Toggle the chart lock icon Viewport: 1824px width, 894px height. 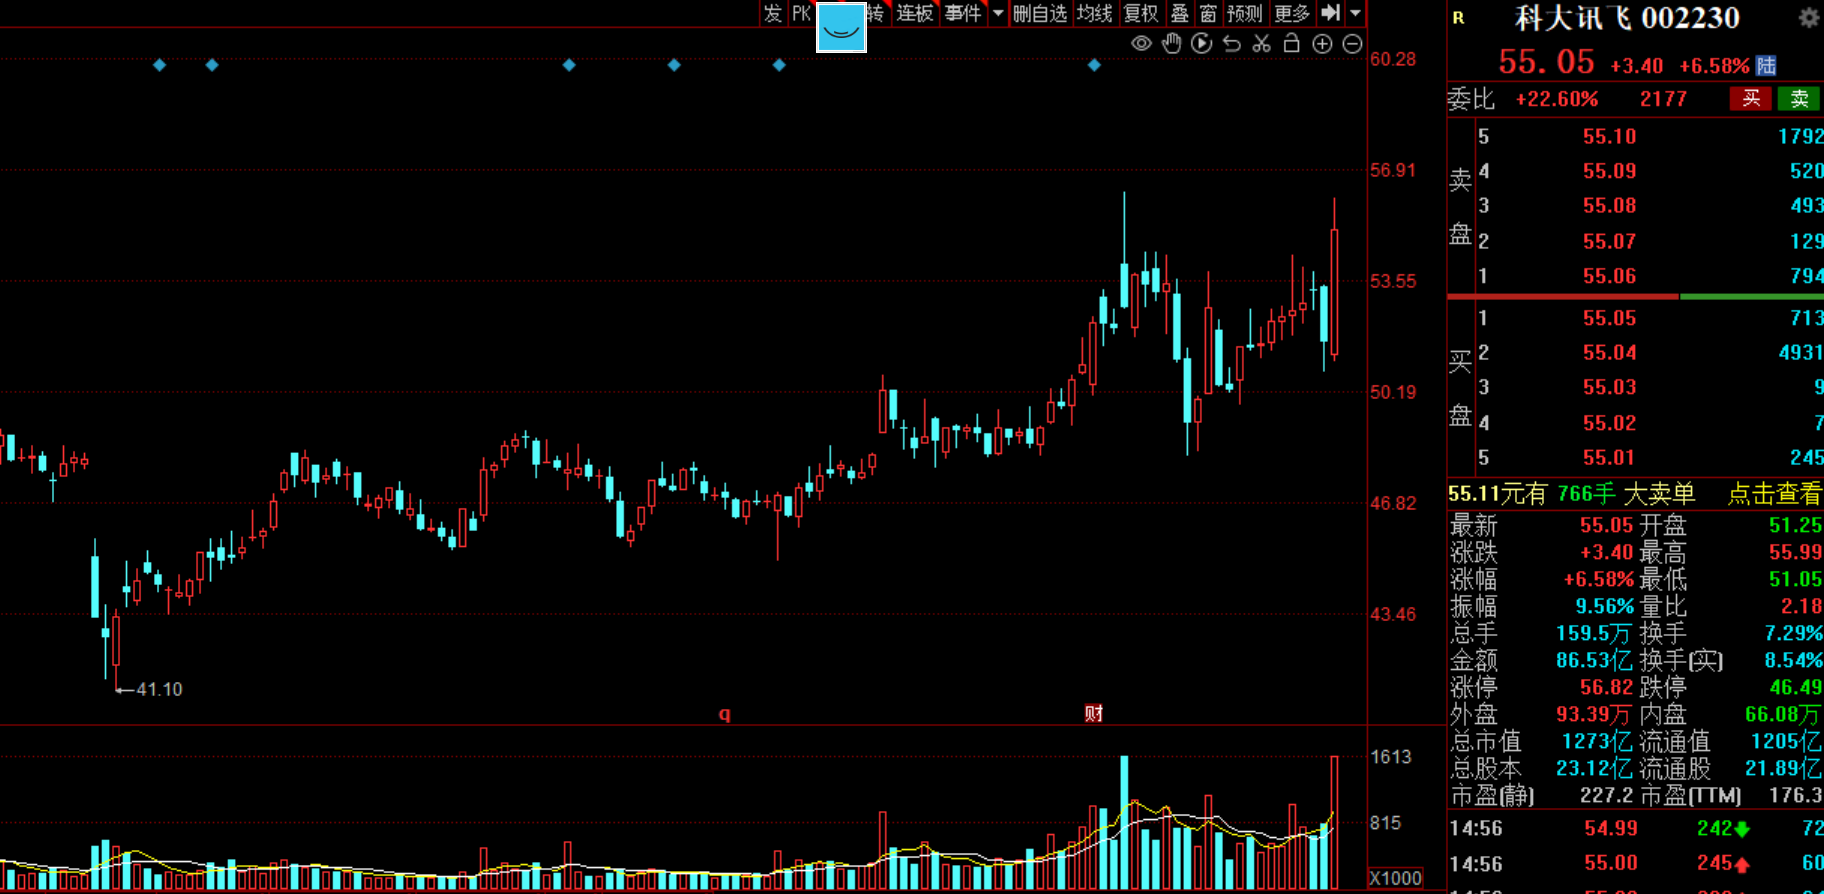tap(1292, 44)
